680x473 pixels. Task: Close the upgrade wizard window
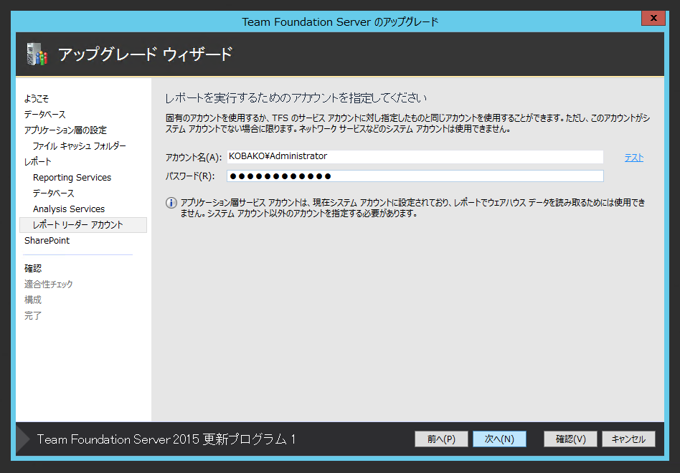click(x=653, y=18)
